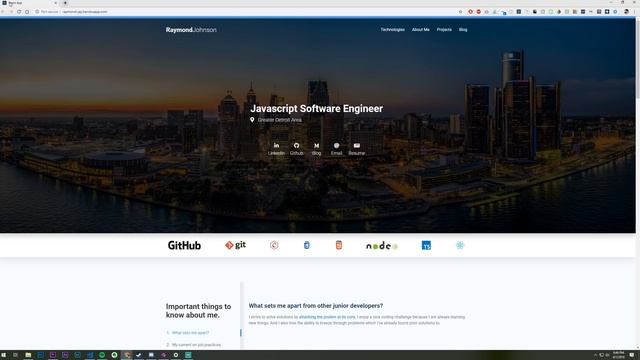Open the taskbar clock and date
640x360 pixels.
618,355
